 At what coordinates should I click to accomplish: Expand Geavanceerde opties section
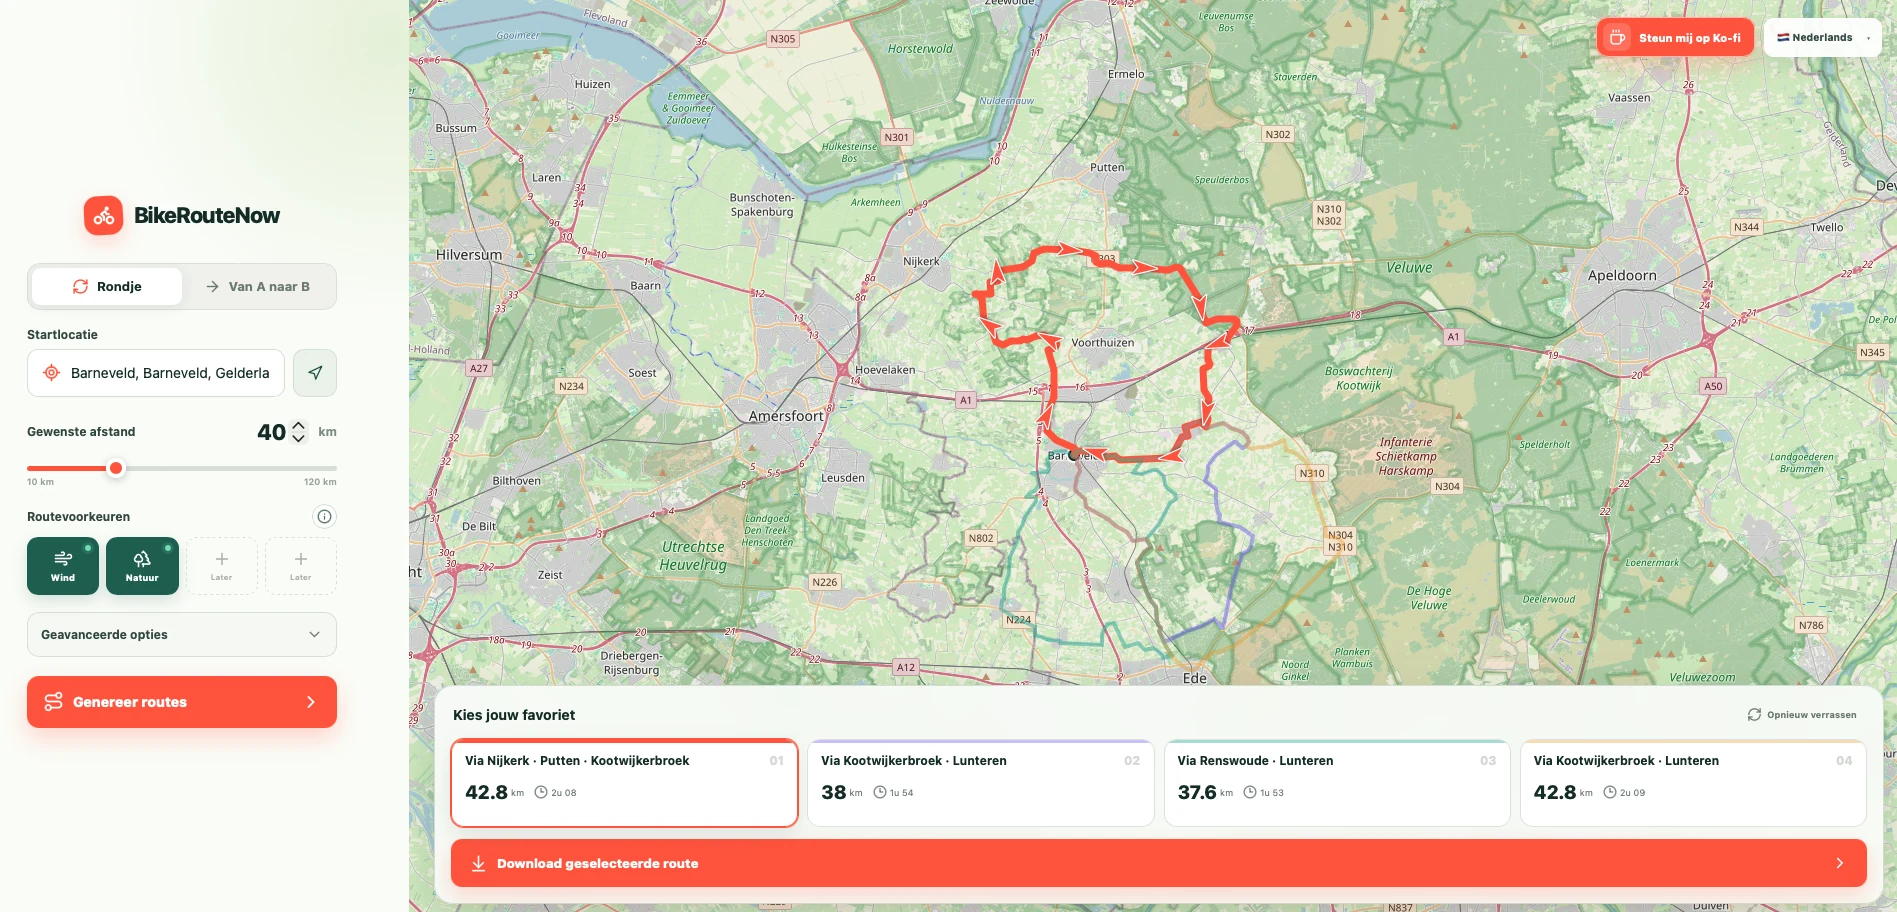[182, 635]
